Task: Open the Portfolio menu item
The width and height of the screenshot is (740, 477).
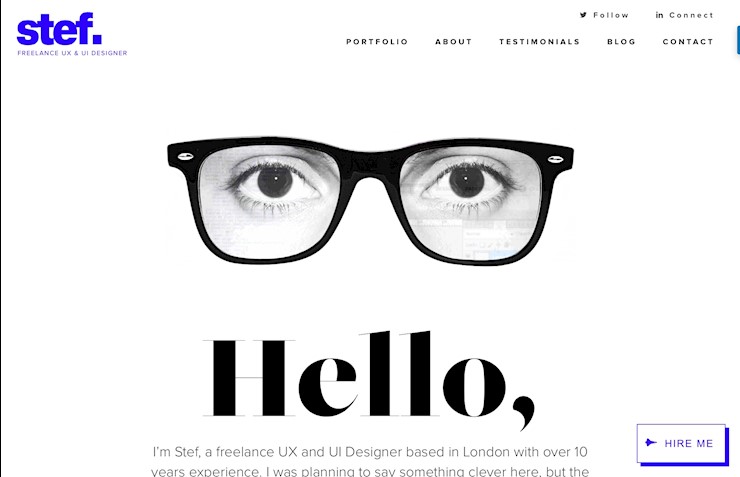Action: point(377,42)
